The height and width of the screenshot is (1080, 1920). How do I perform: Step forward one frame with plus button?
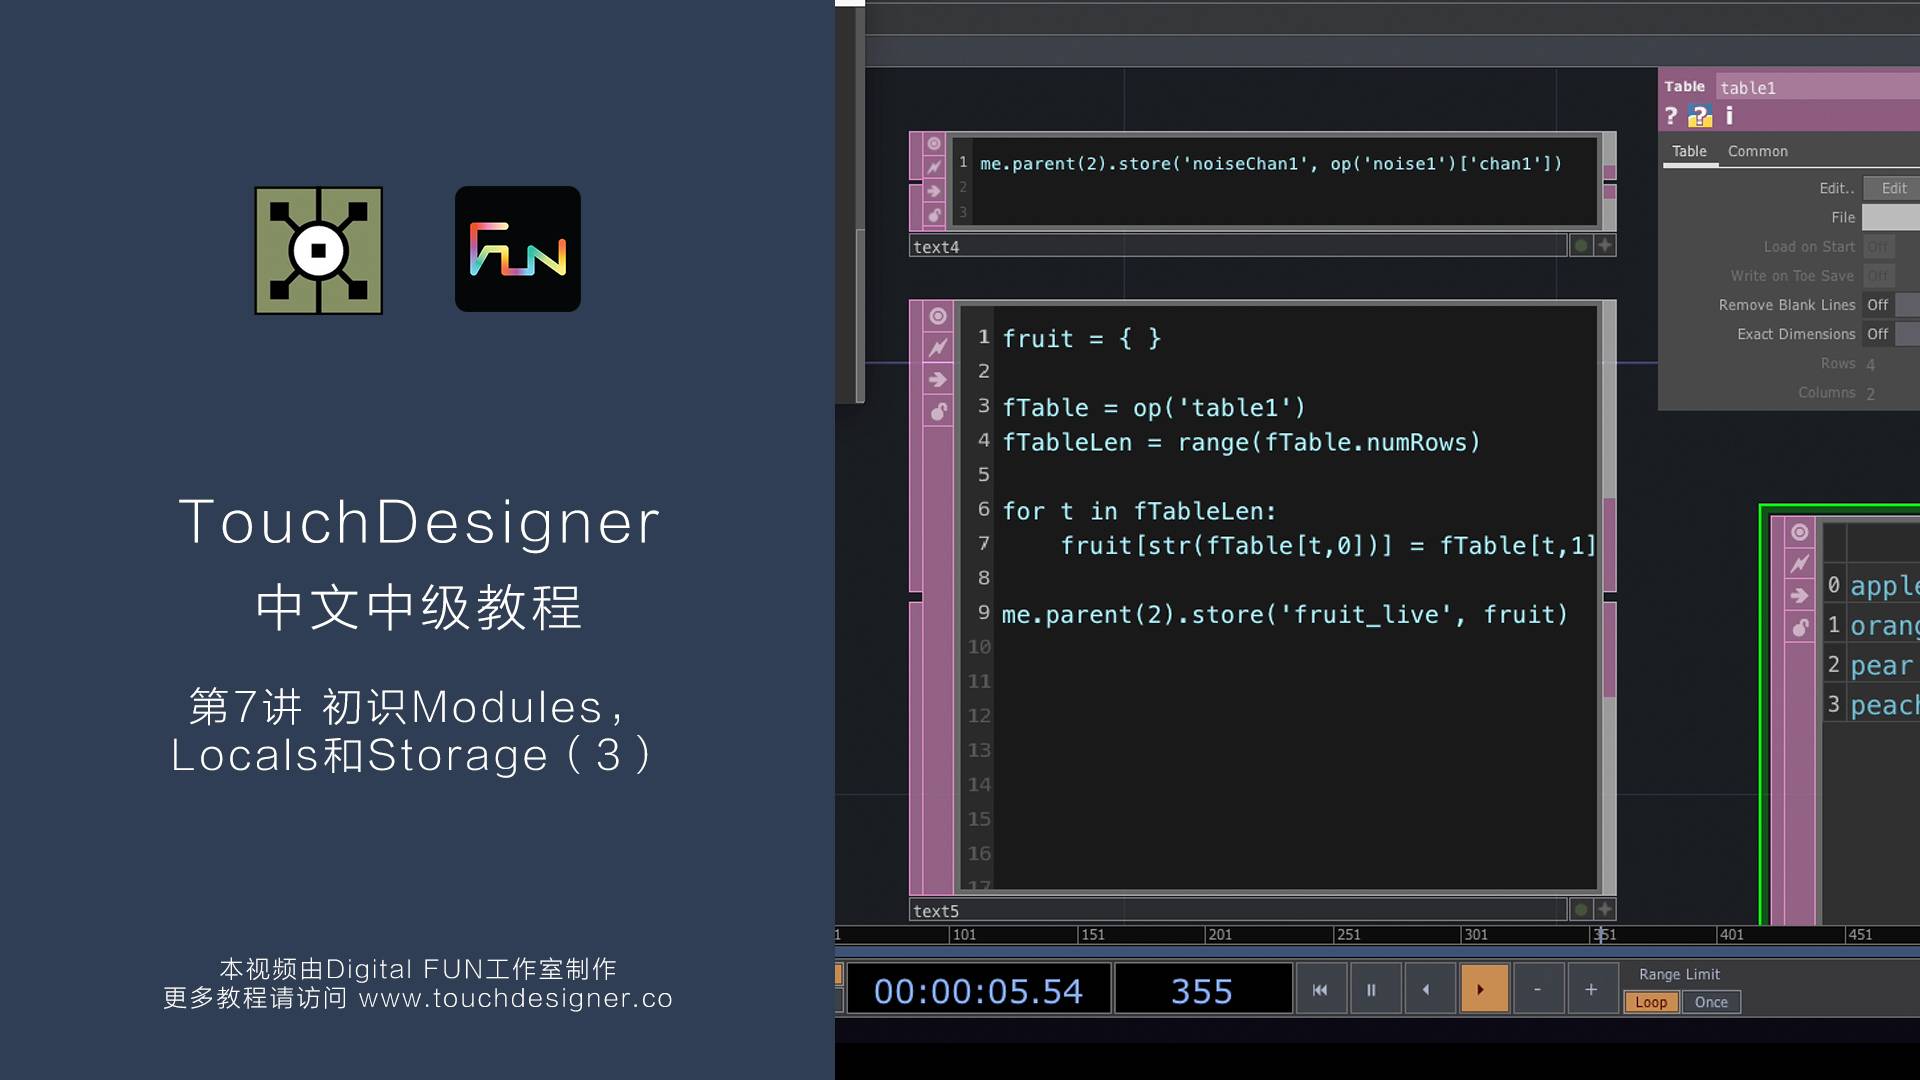point(1591,989)
